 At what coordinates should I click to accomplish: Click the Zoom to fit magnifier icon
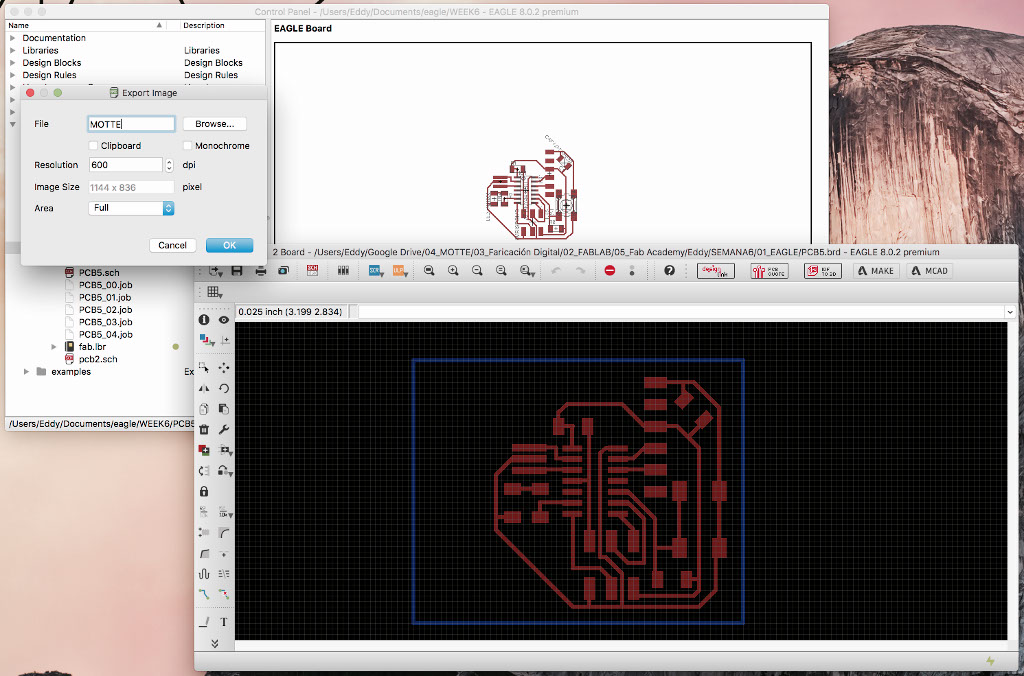coord(429,270)
